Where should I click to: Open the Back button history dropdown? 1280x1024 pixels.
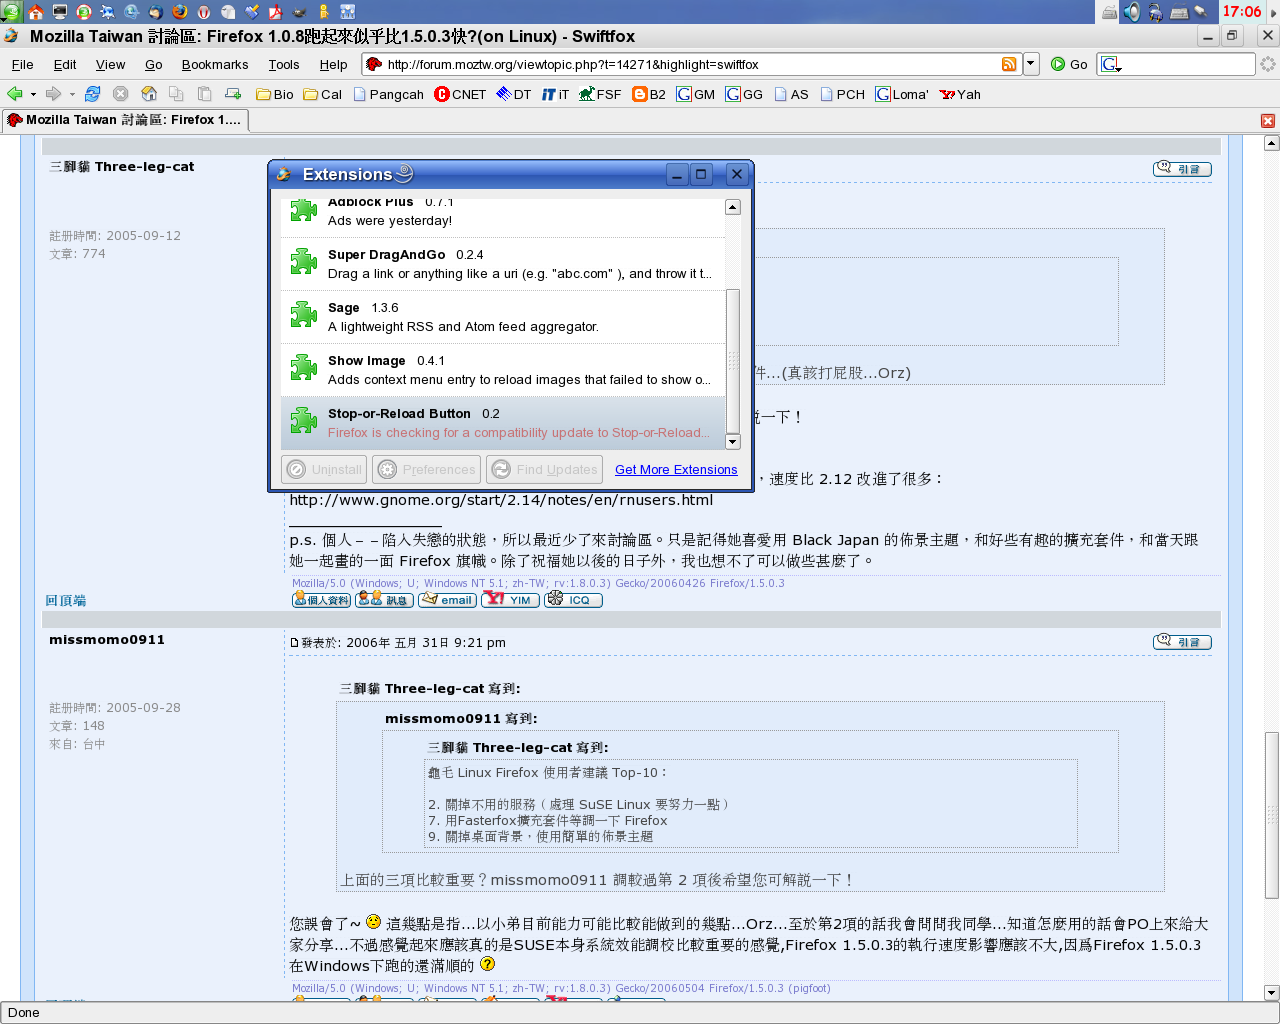pyautogui.click(x=34, y=95)
